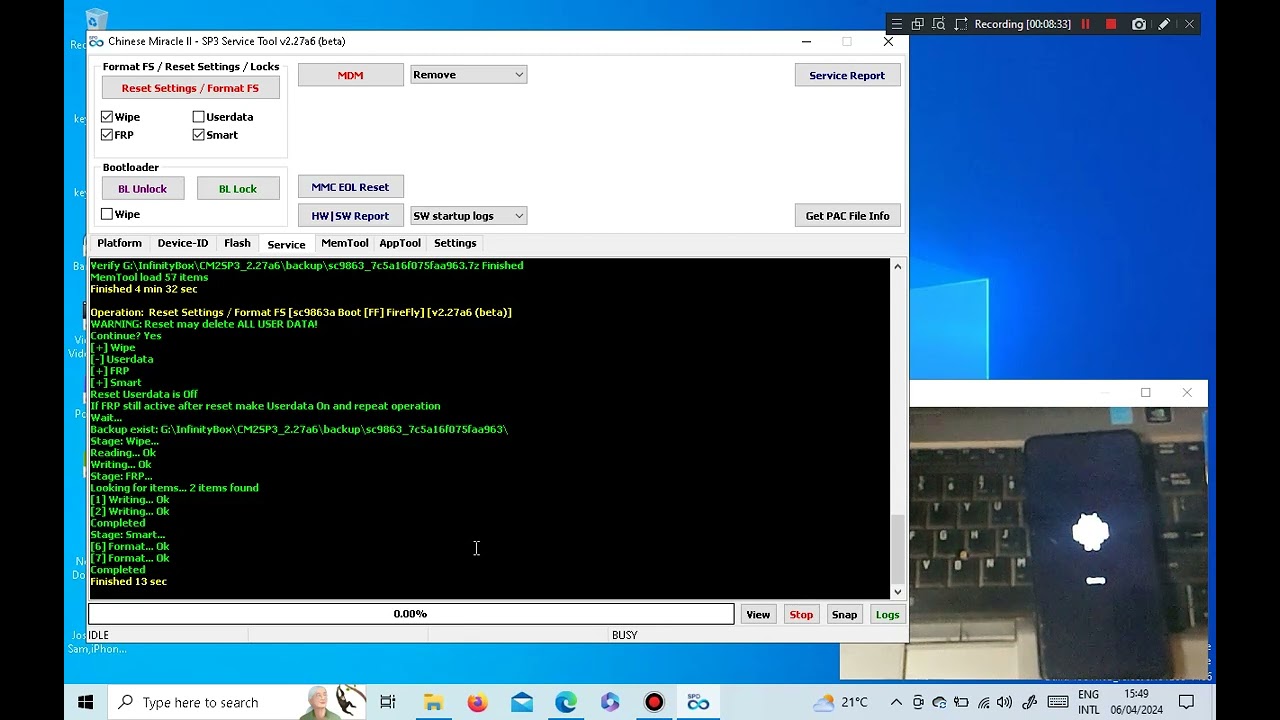Click the MMC EOL Reset button

(x=350, y=187)
